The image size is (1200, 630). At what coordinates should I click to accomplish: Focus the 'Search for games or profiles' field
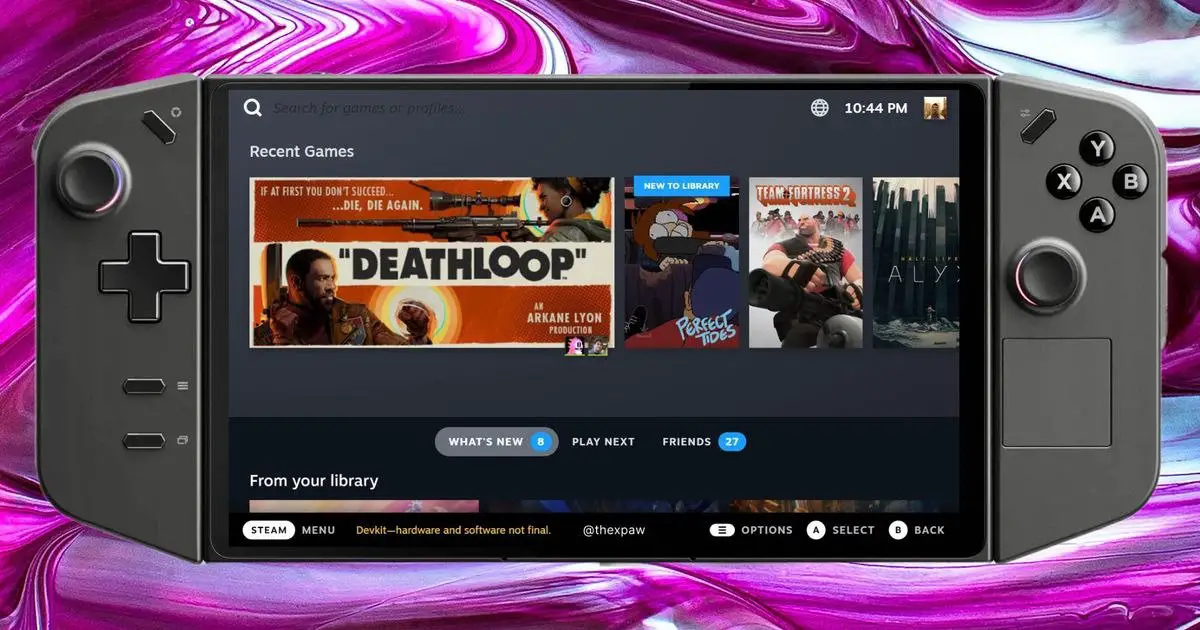[368, 108]
